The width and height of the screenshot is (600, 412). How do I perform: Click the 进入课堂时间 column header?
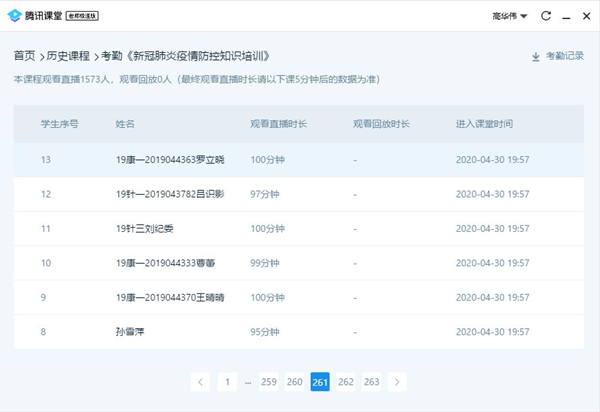[x=484, y=124]
